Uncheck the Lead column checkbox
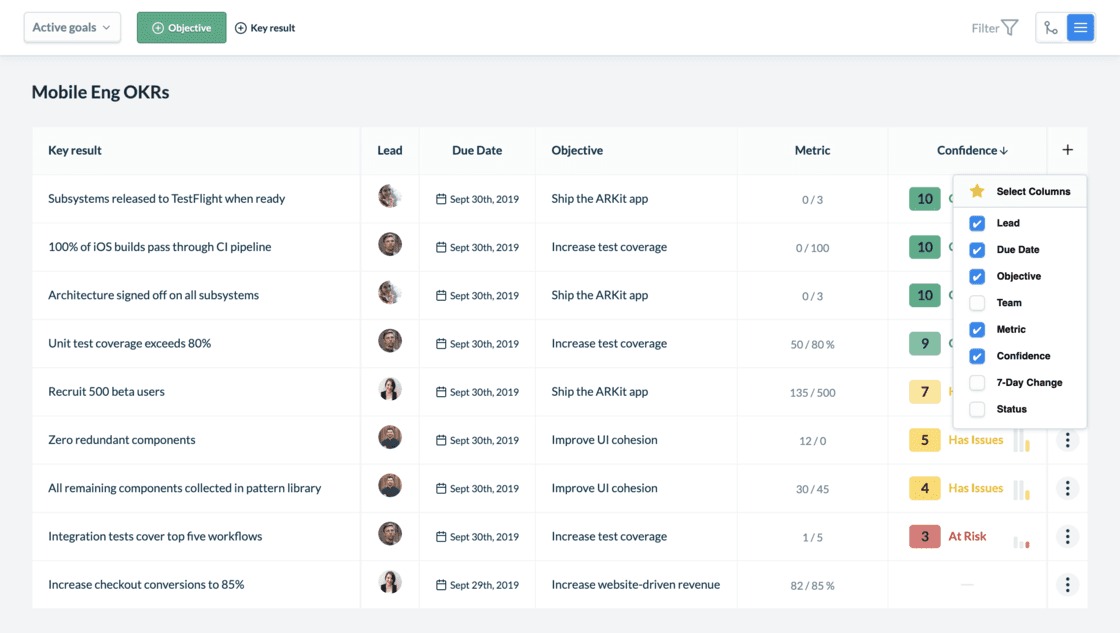 point(977,223)
